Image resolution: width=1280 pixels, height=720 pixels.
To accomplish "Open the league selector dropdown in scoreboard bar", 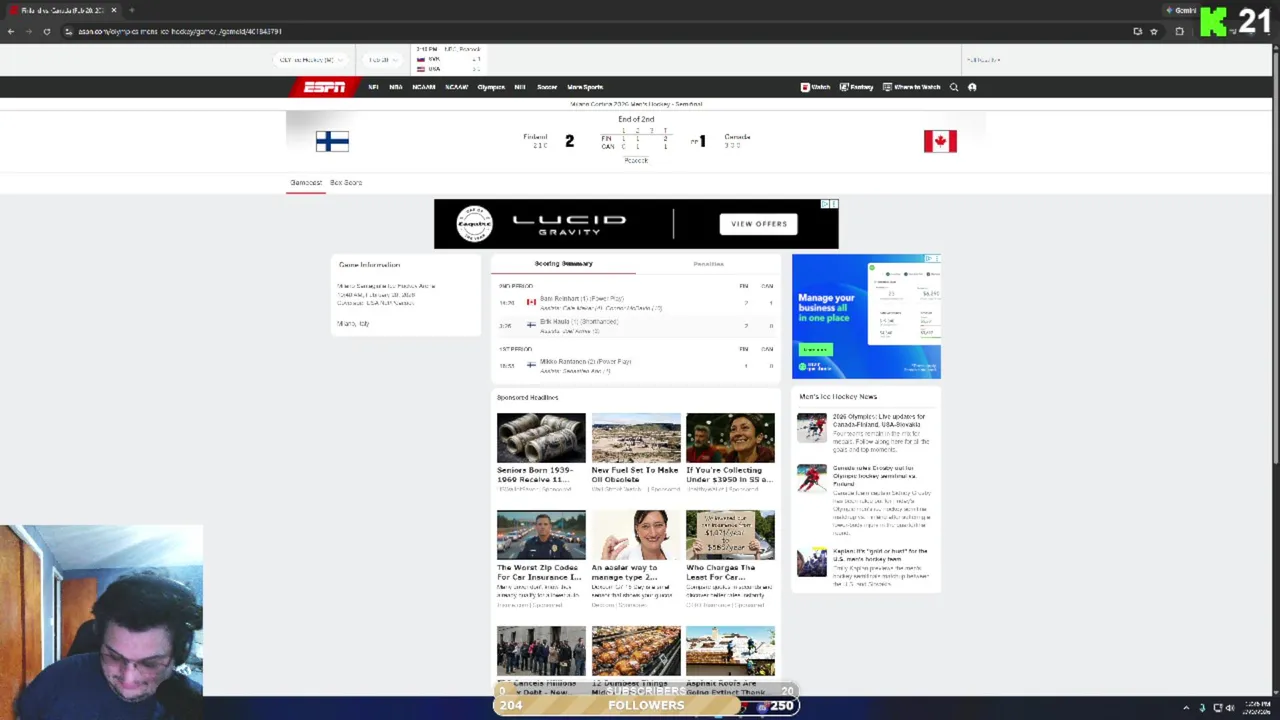I will [x=311, y=60].
